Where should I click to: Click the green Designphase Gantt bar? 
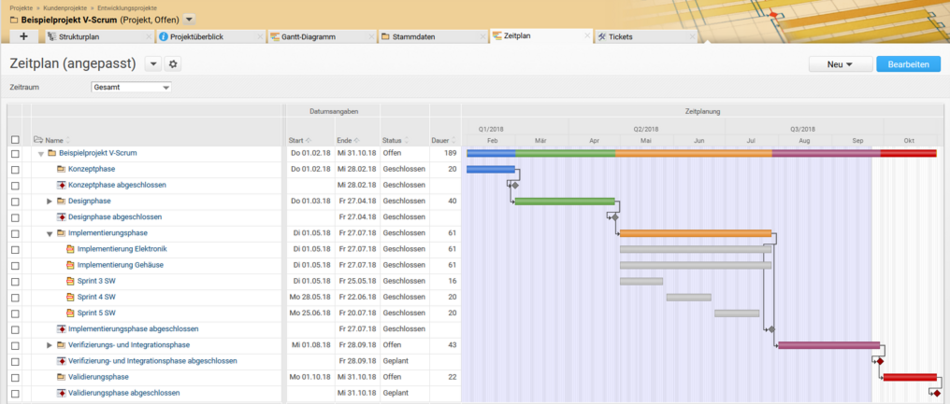tap(565, 201)
